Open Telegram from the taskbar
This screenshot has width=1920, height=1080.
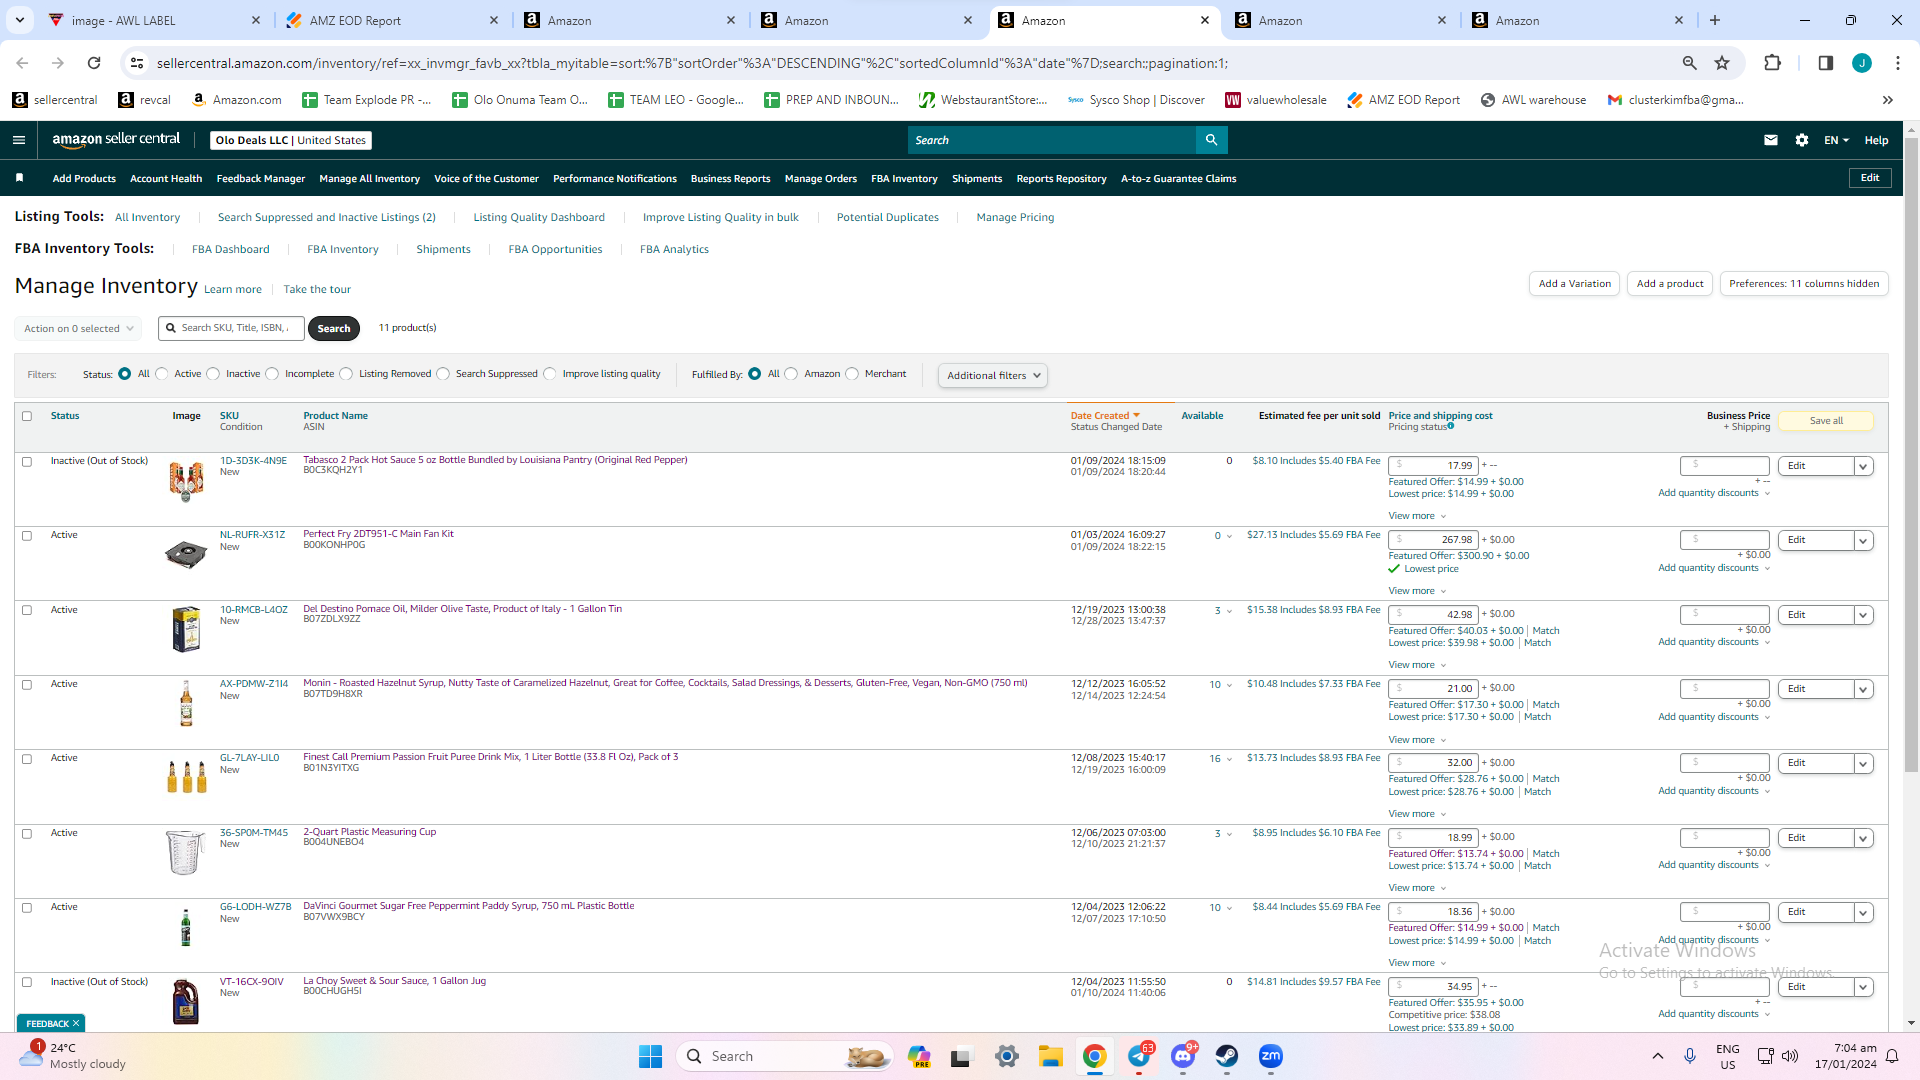click(1139, 1056)
